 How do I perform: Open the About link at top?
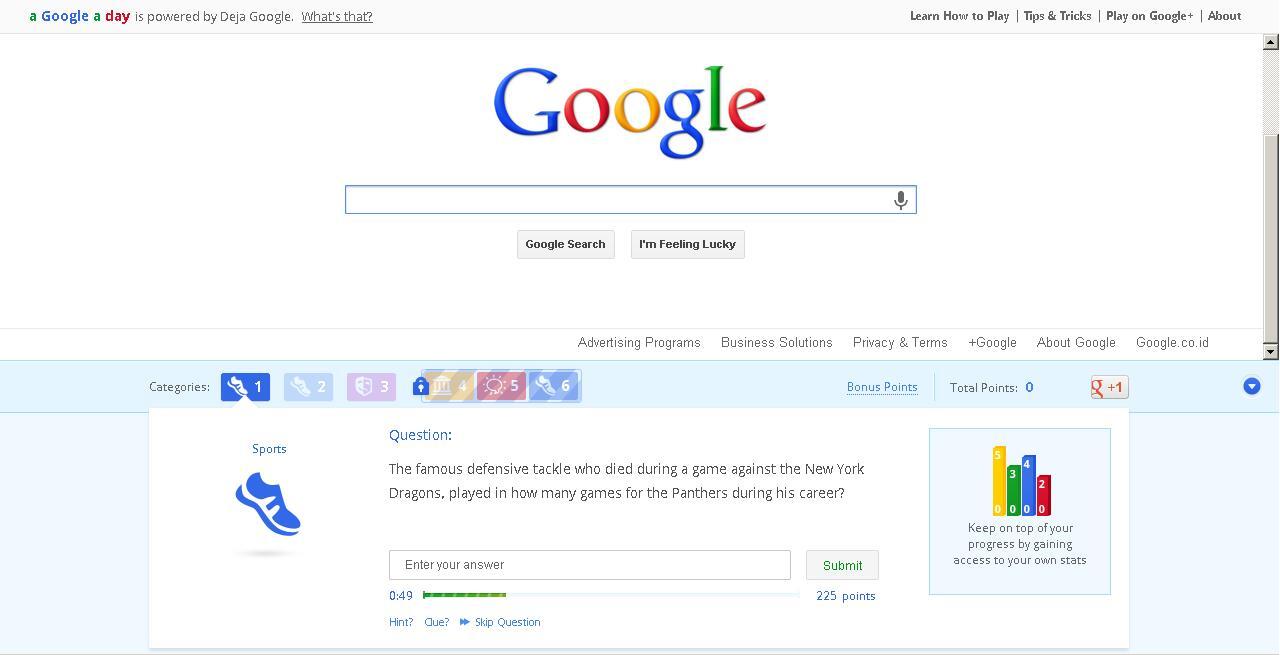[1224, 16]
